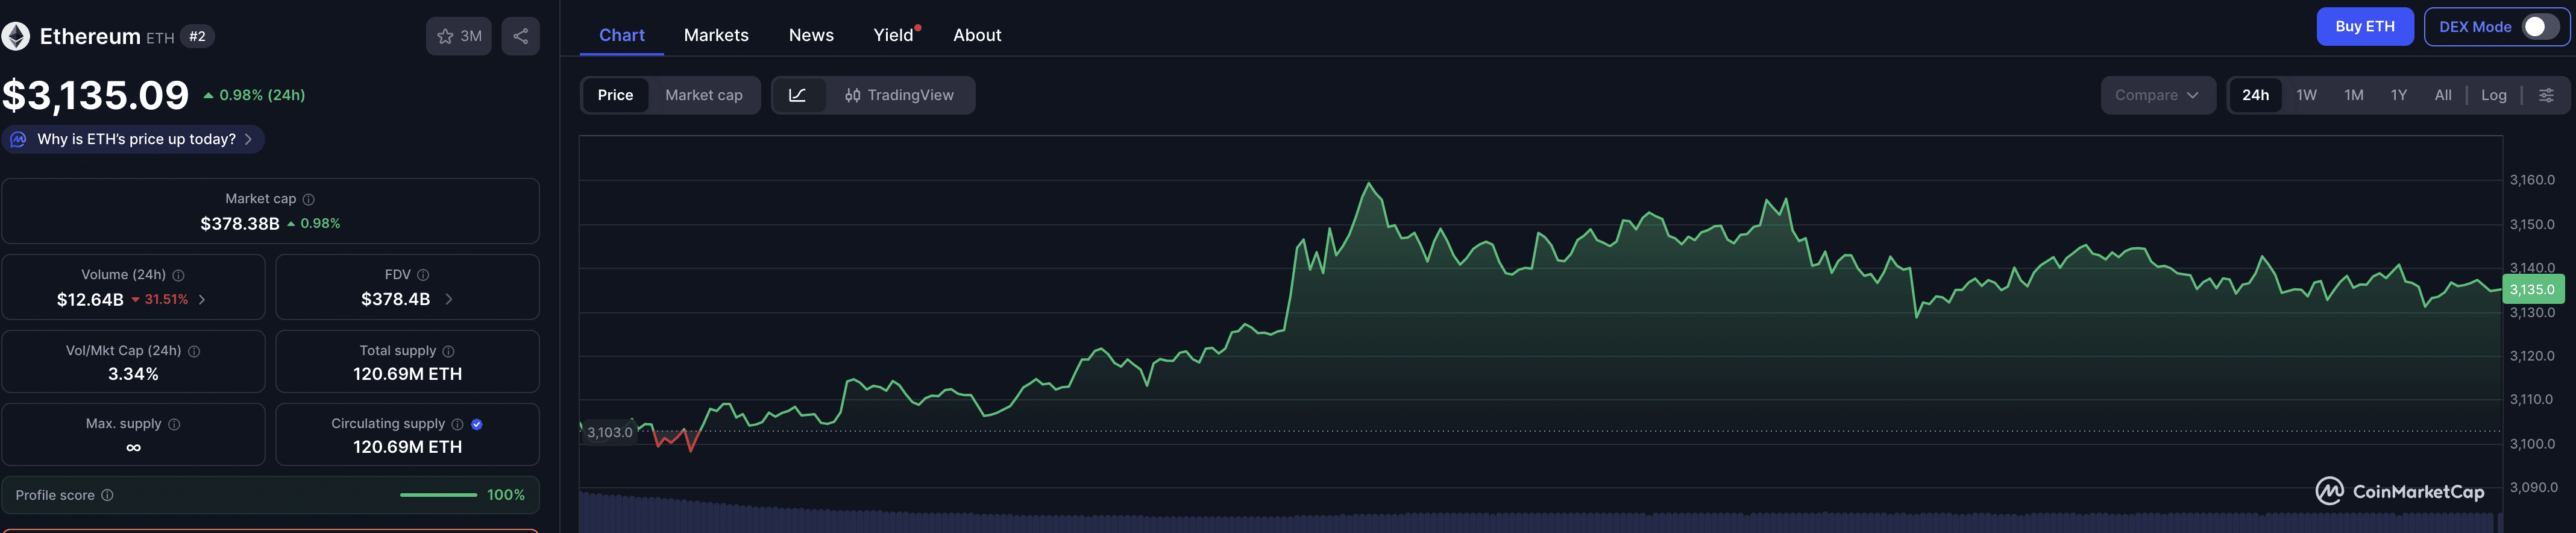This screenshot has height=533, width=2576.
Task: Click the Buy ETH button
Action: click(x=2364, y=27)
